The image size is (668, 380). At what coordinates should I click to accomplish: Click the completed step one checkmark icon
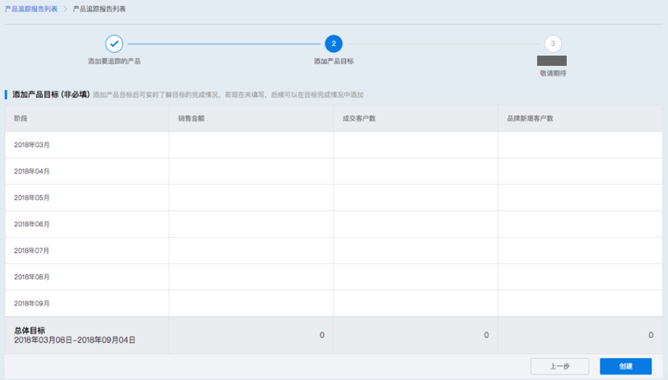[114, 43]
